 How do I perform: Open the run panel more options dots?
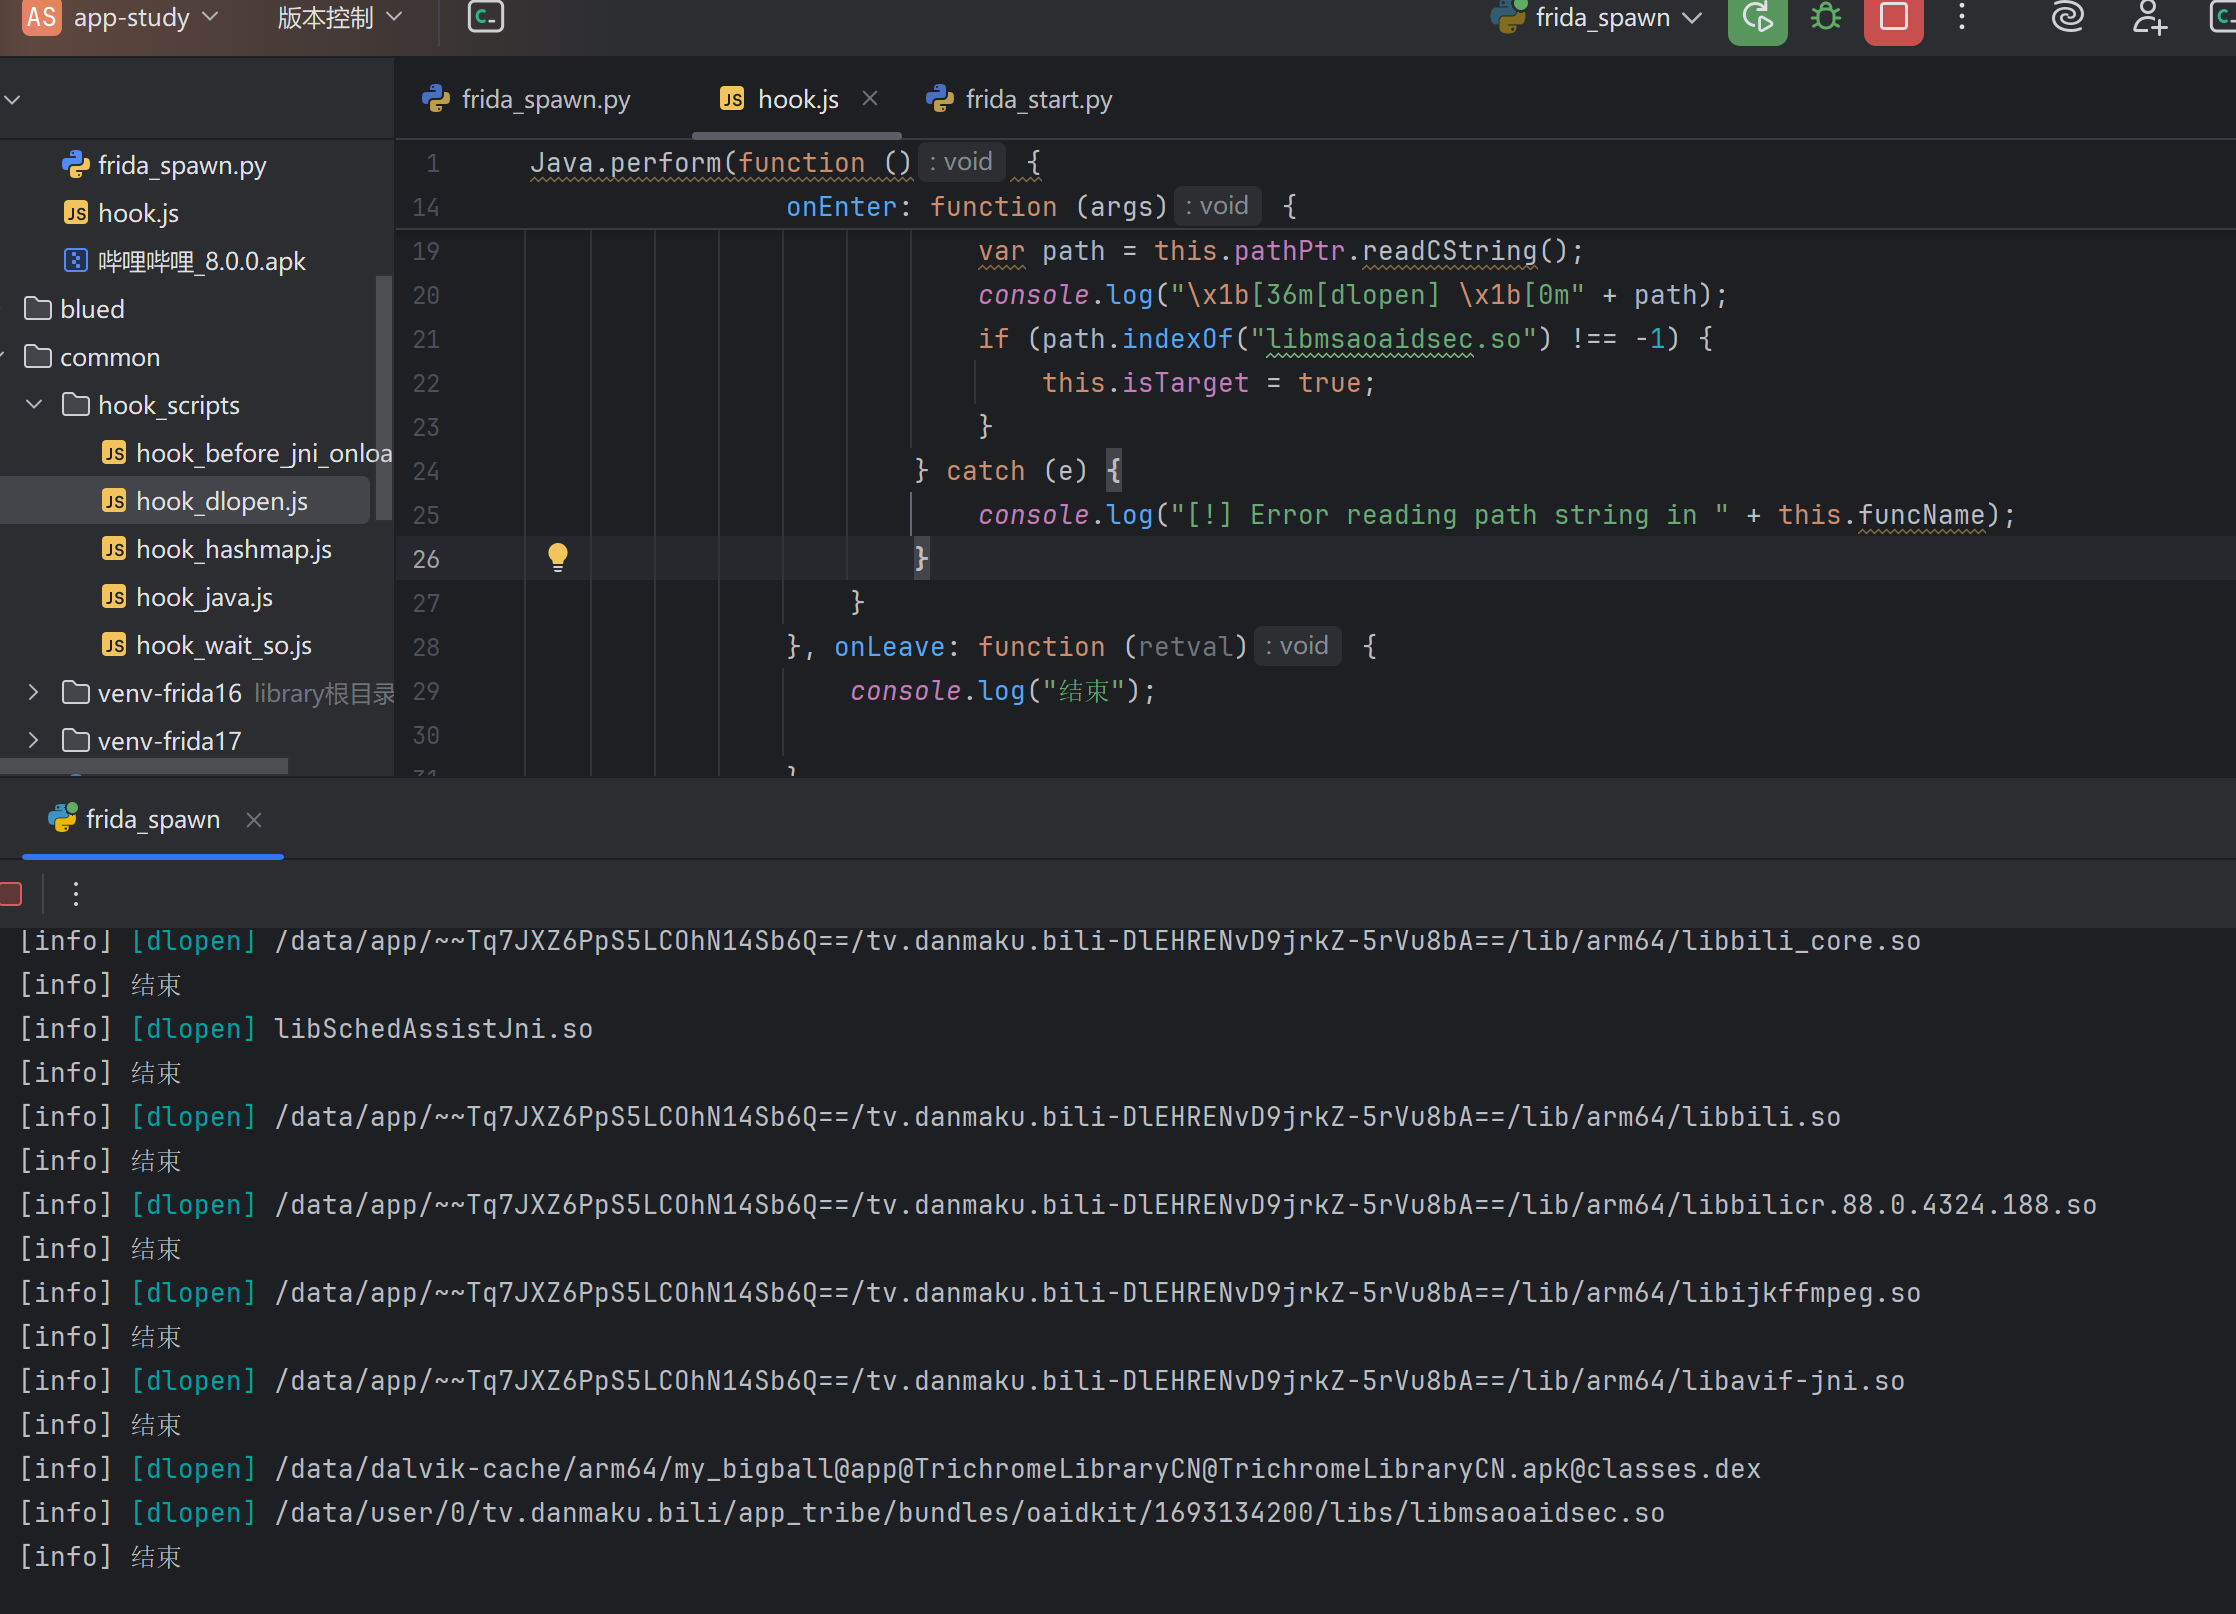76,894
